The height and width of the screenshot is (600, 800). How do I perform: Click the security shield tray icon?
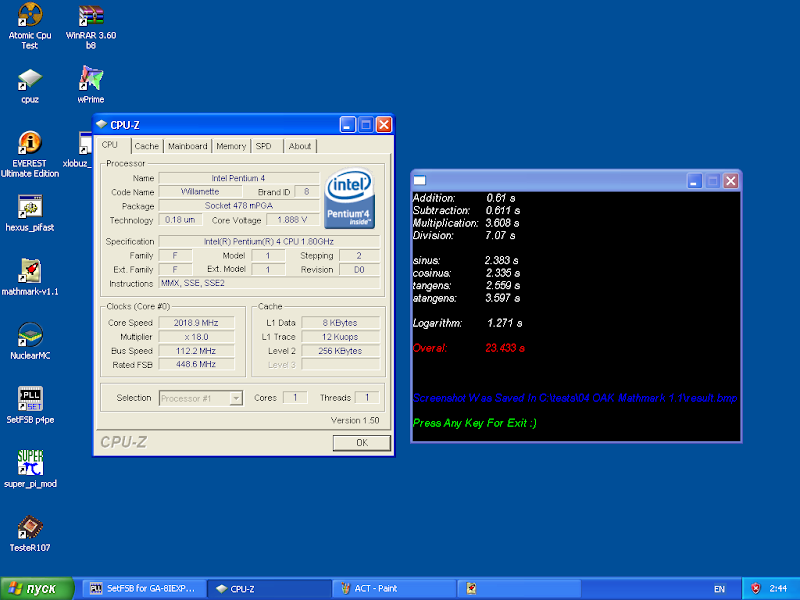coord(756,588)
